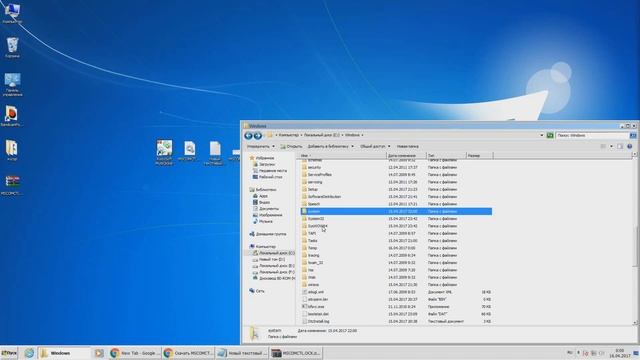Click Новая папка button

pos(407,146)
